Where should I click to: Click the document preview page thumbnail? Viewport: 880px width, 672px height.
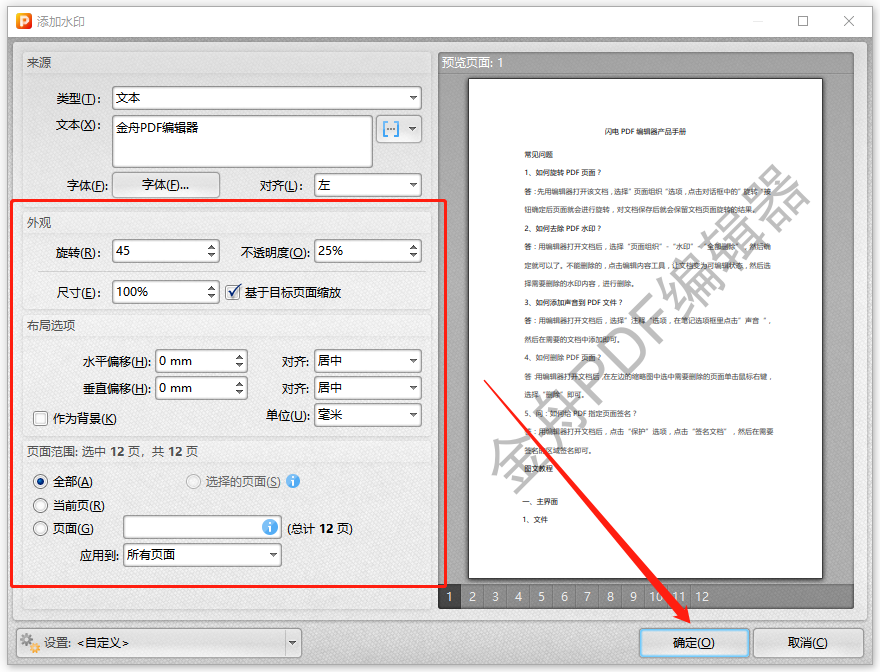(x=645, y=328)
